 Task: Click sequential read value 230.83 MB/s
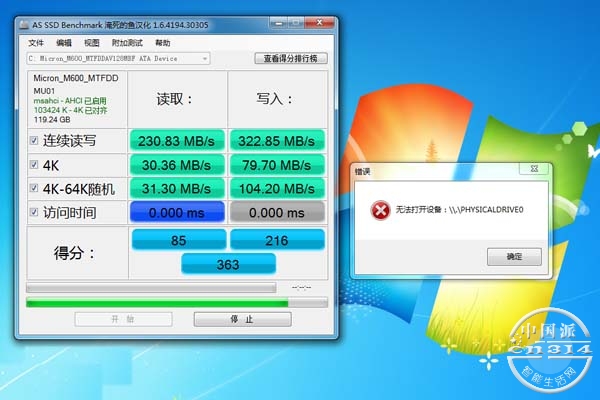tap(177, 141)
